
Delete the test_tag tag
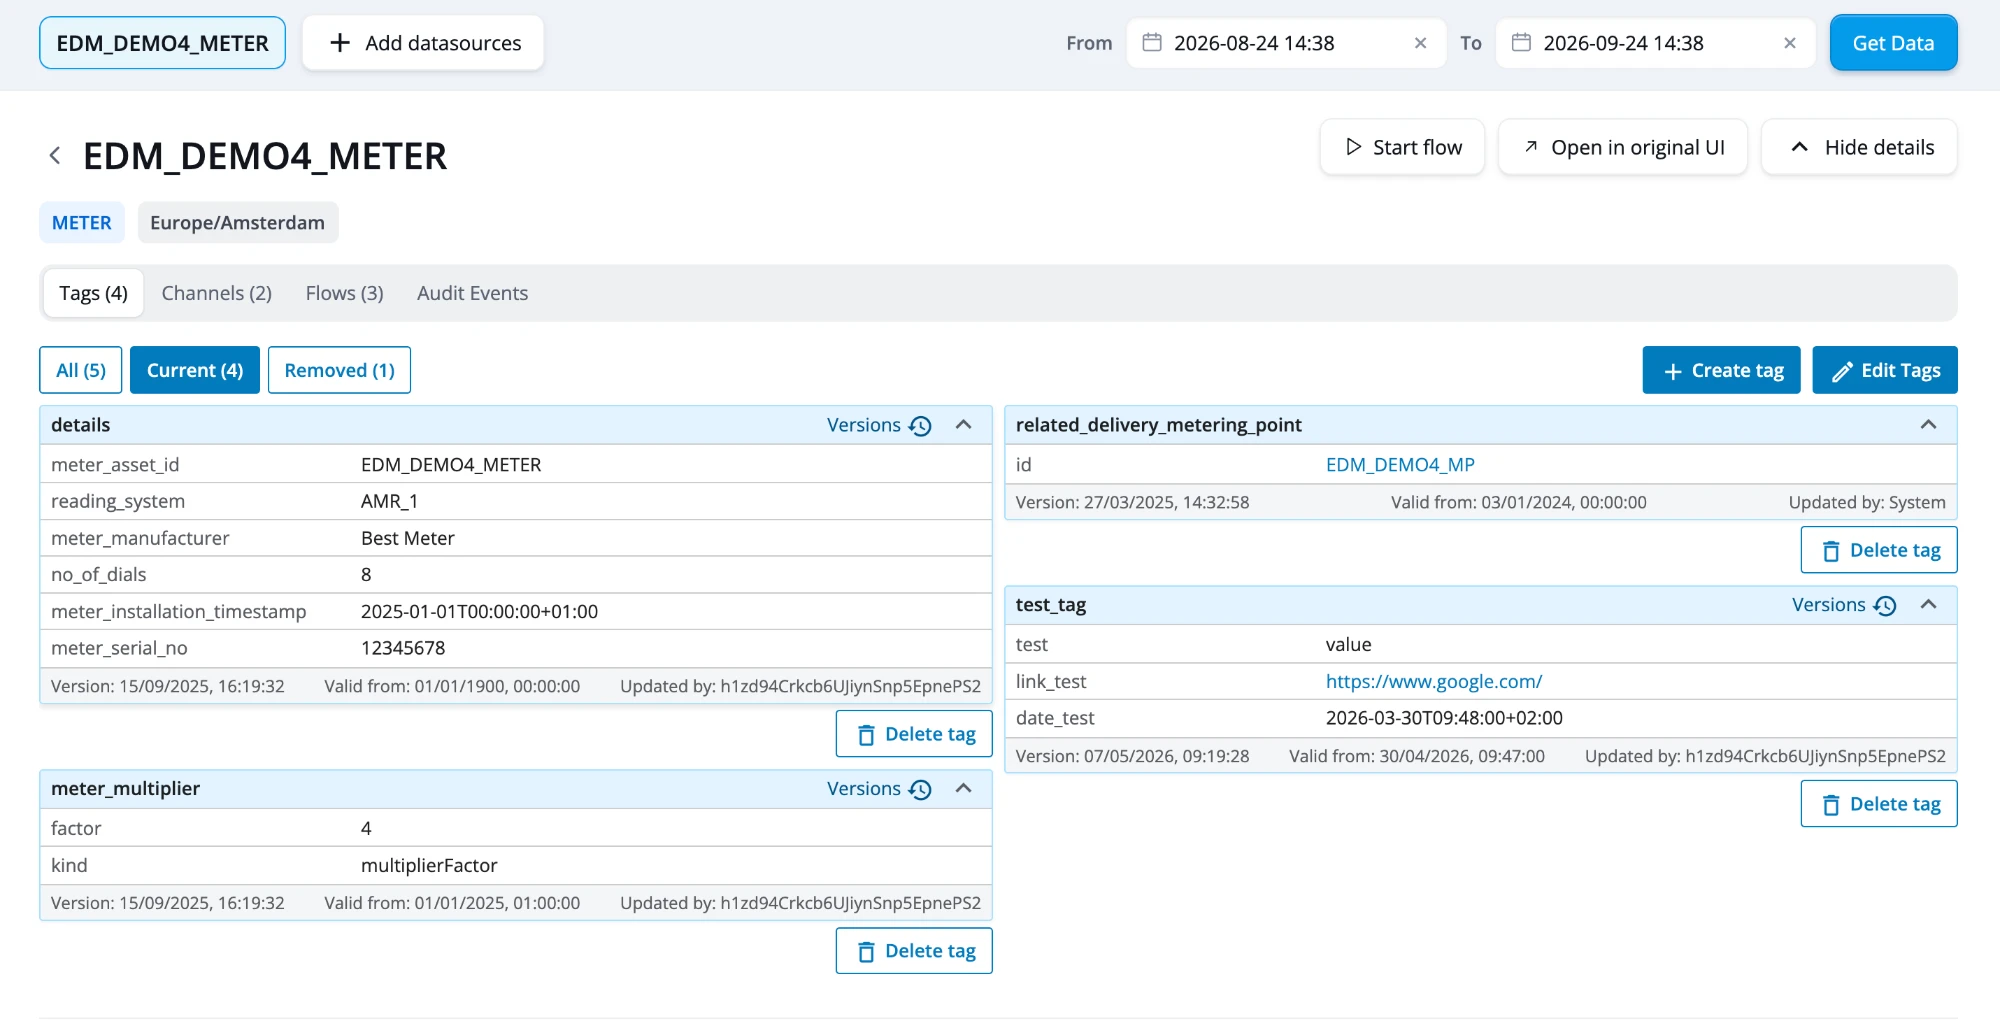click(x=1879, y=804)
